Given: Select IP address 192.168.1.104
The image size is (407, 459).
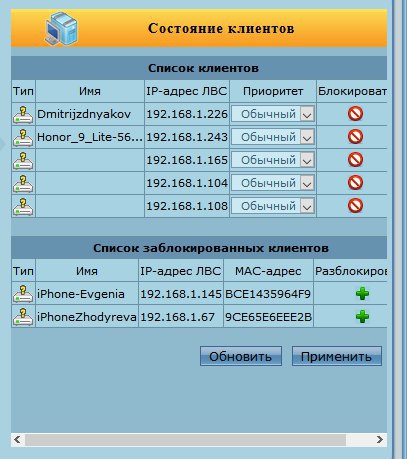Looking at the screenshot, I should (187, 183).
